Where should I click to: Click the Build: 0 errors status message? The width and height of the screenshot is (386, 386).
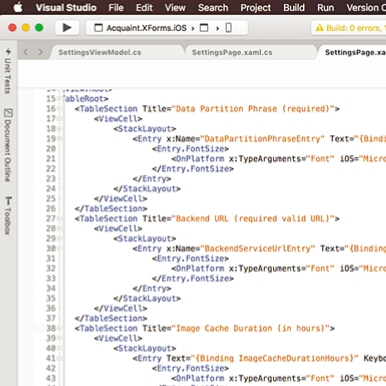(354, 28)
